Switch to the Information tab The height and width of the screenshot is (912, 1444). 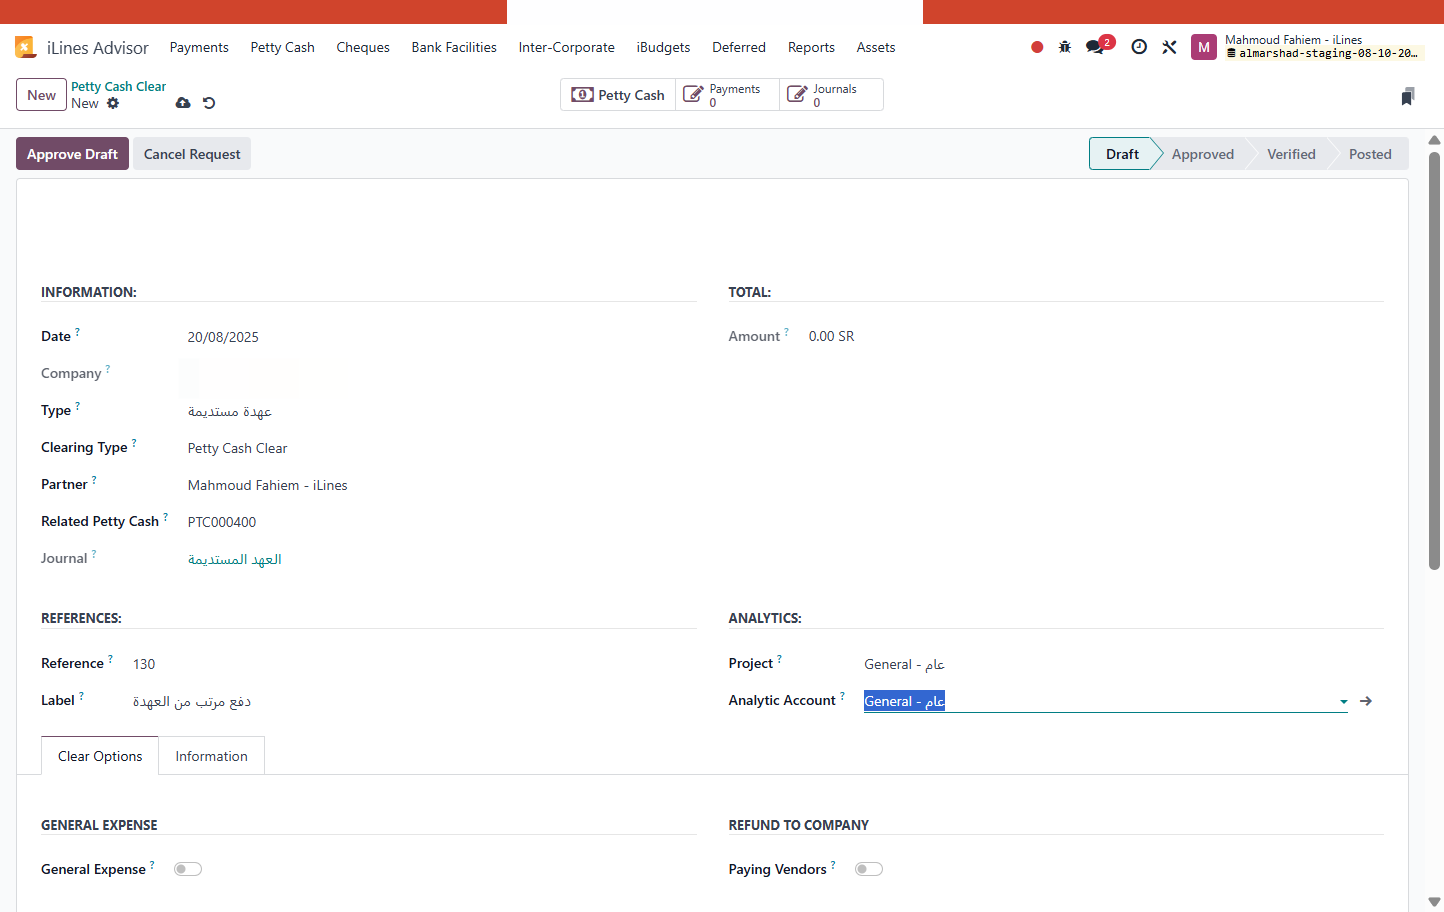point(211,756)
